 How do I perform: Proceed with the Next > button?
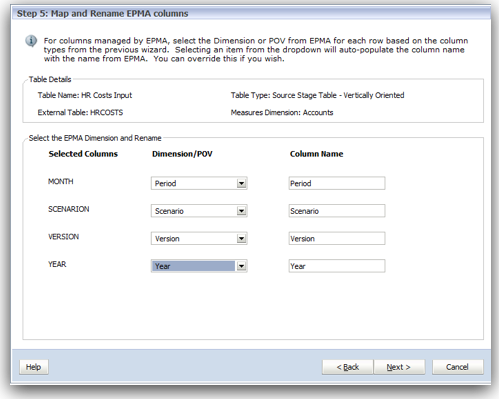[x=399, y=367]
